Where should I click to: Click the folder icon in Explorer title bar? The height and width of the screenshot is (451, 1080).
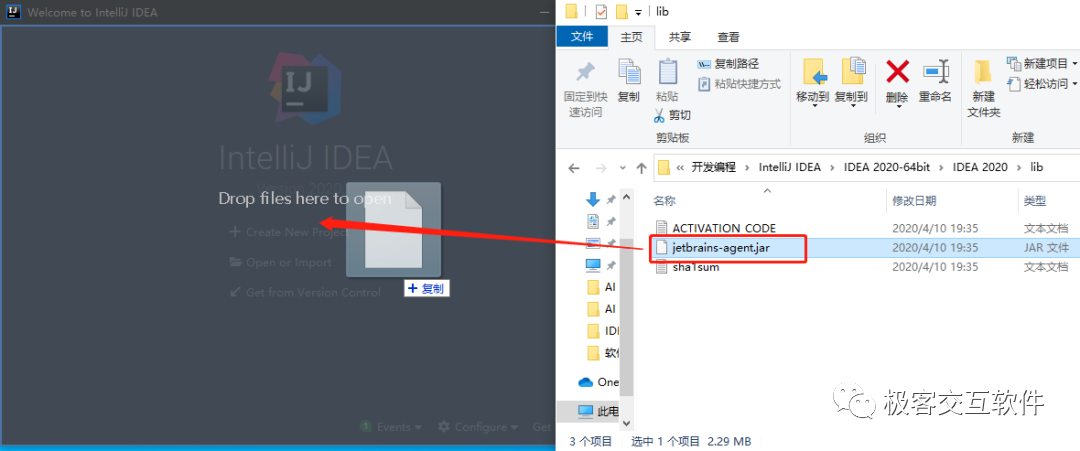tap(571, 11)
